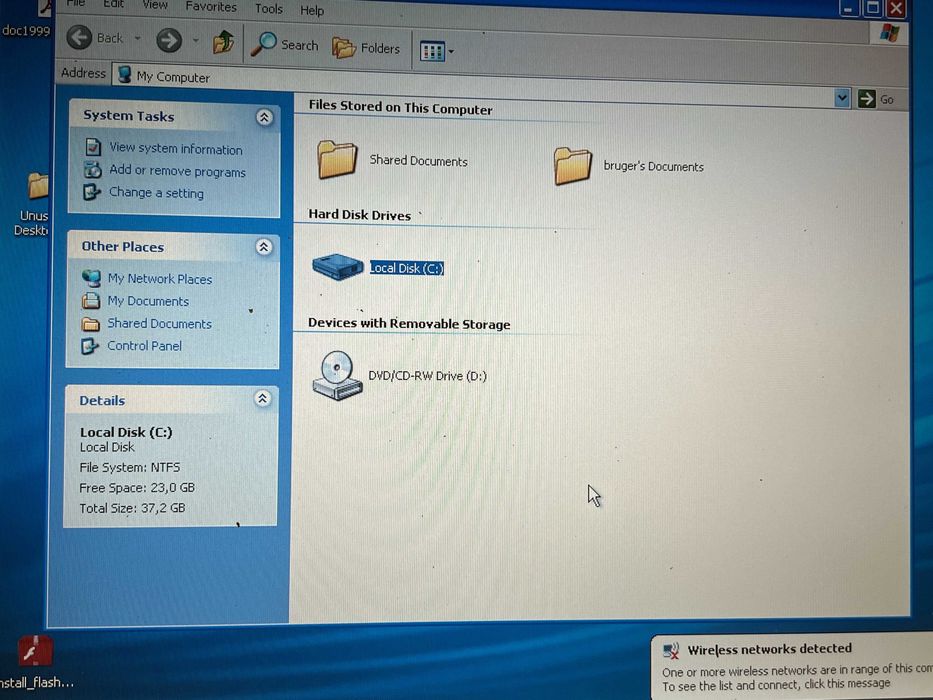Click the My Documents sidebar icon
This screenshot has height=700, width=933.
click(x=90, y=301)
